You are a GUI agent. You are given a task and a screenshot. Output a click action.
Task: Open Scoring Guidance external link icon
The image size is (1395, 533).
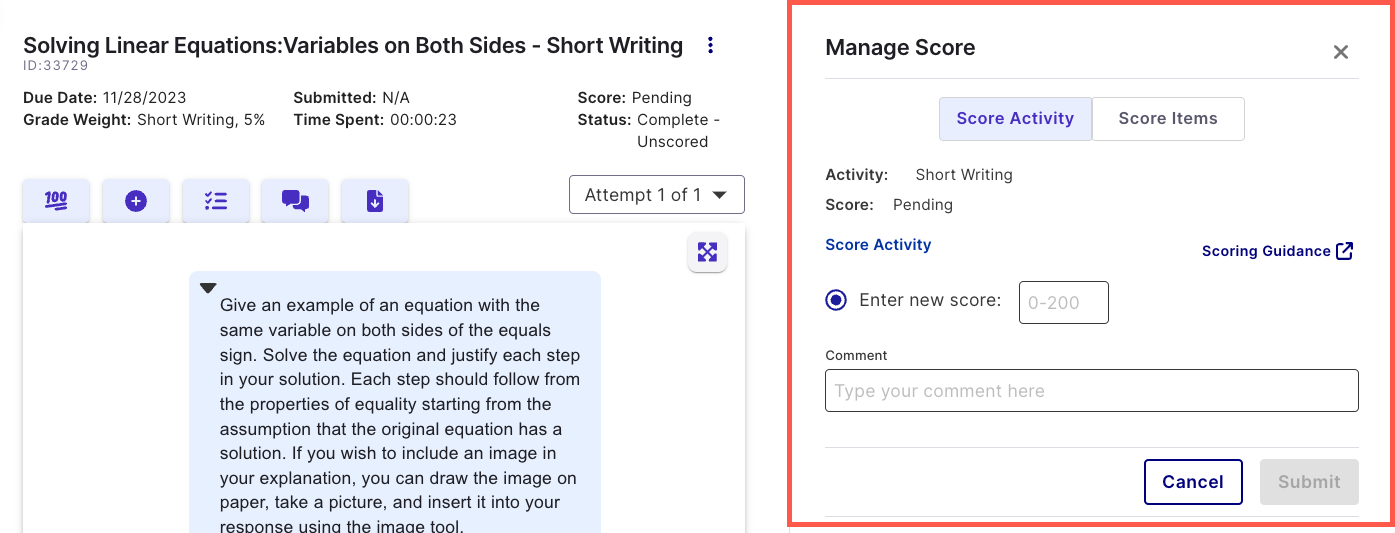[1345, 251]
